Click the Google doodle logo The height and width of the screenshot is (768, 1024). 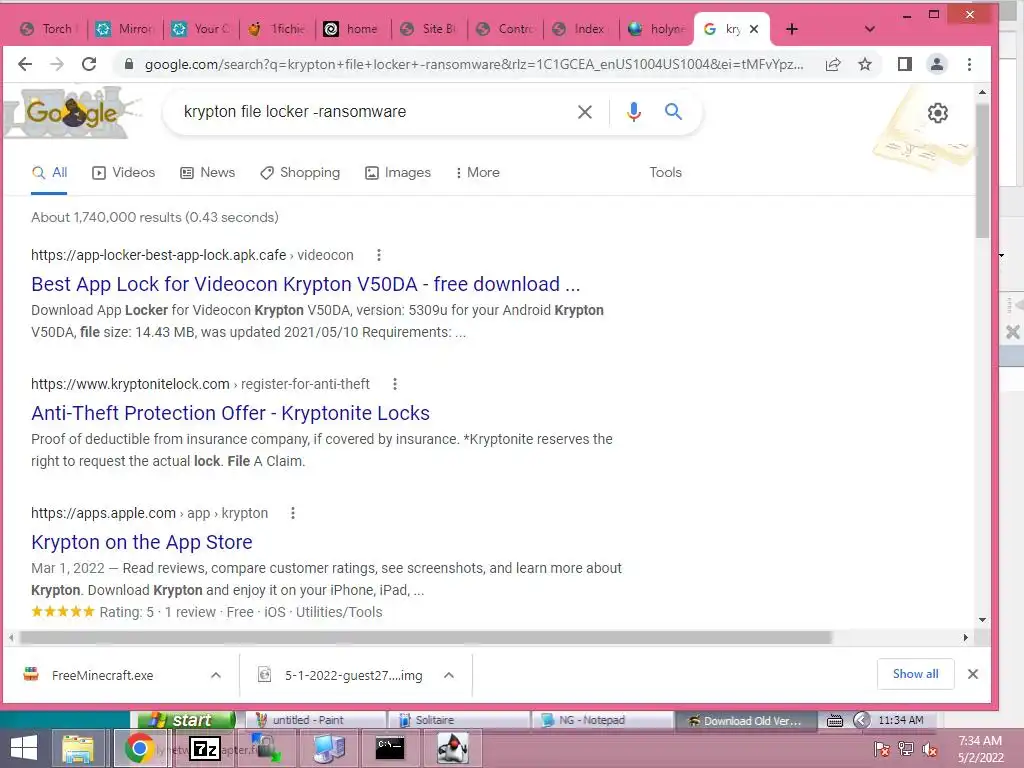(72, 112)
